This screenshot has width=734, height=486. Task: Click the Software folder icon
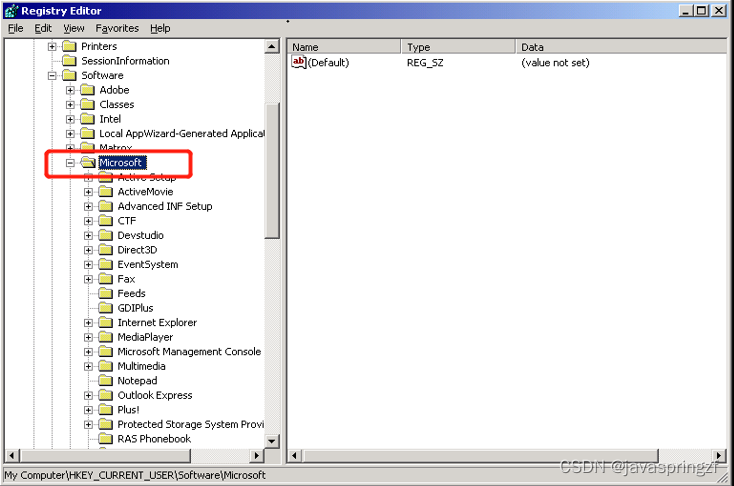pyautogui.click(x=69, y=75)
